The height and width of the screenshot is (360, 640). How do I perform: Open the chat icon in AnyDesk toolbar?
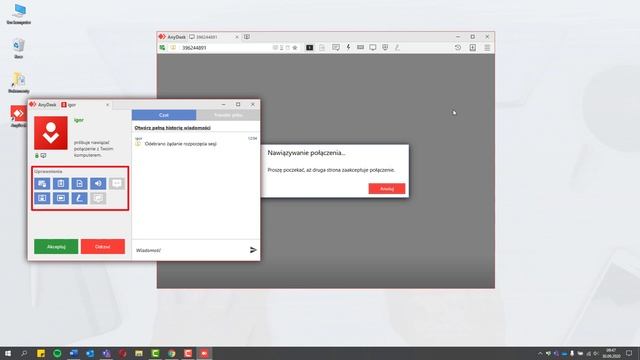336,48
